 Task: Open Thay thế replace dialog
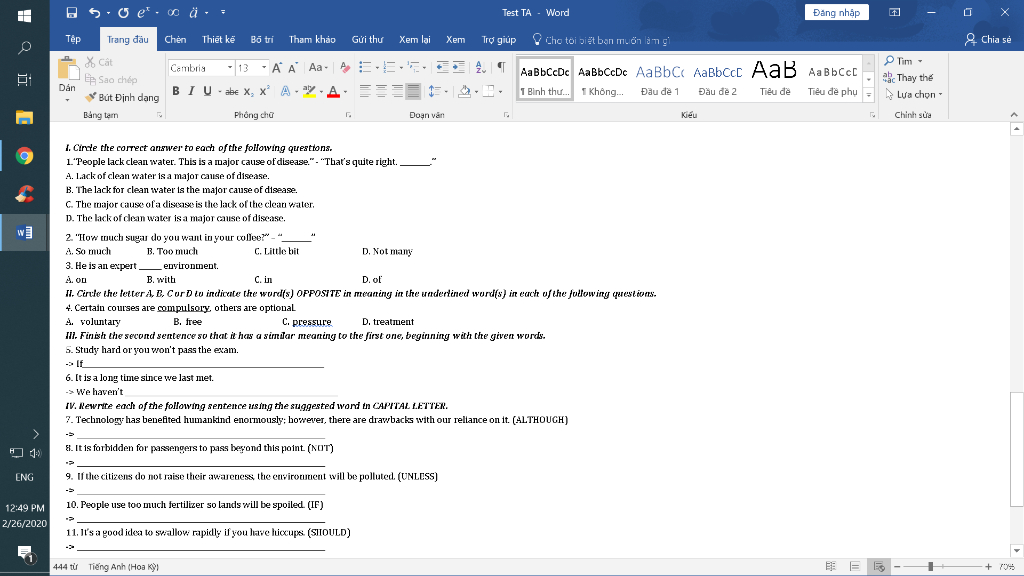(x=908, y=78)
